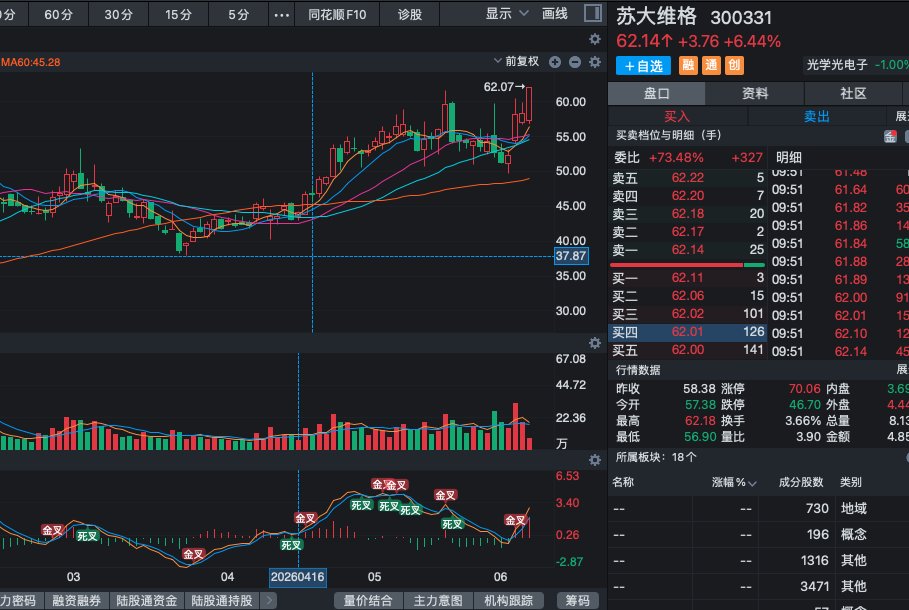909x610 pixels.
Task: Select the 卖五 62.22 order row
Action: [x=688, y=177]
